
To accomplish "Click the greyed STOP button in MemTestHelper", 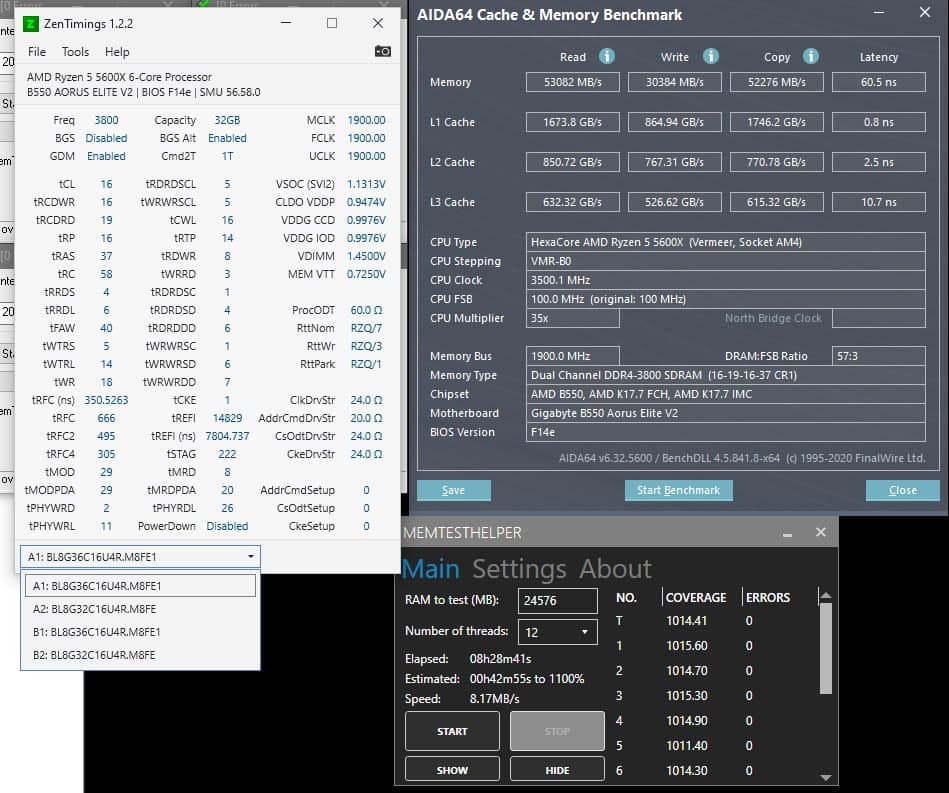I will 557,731.
